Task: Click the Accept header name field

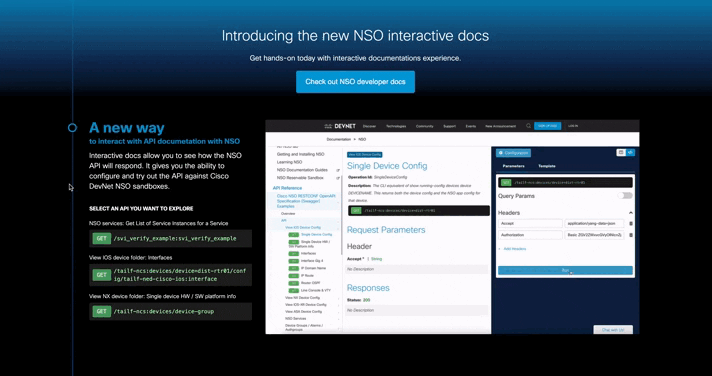Action: [x=530, y=223]
